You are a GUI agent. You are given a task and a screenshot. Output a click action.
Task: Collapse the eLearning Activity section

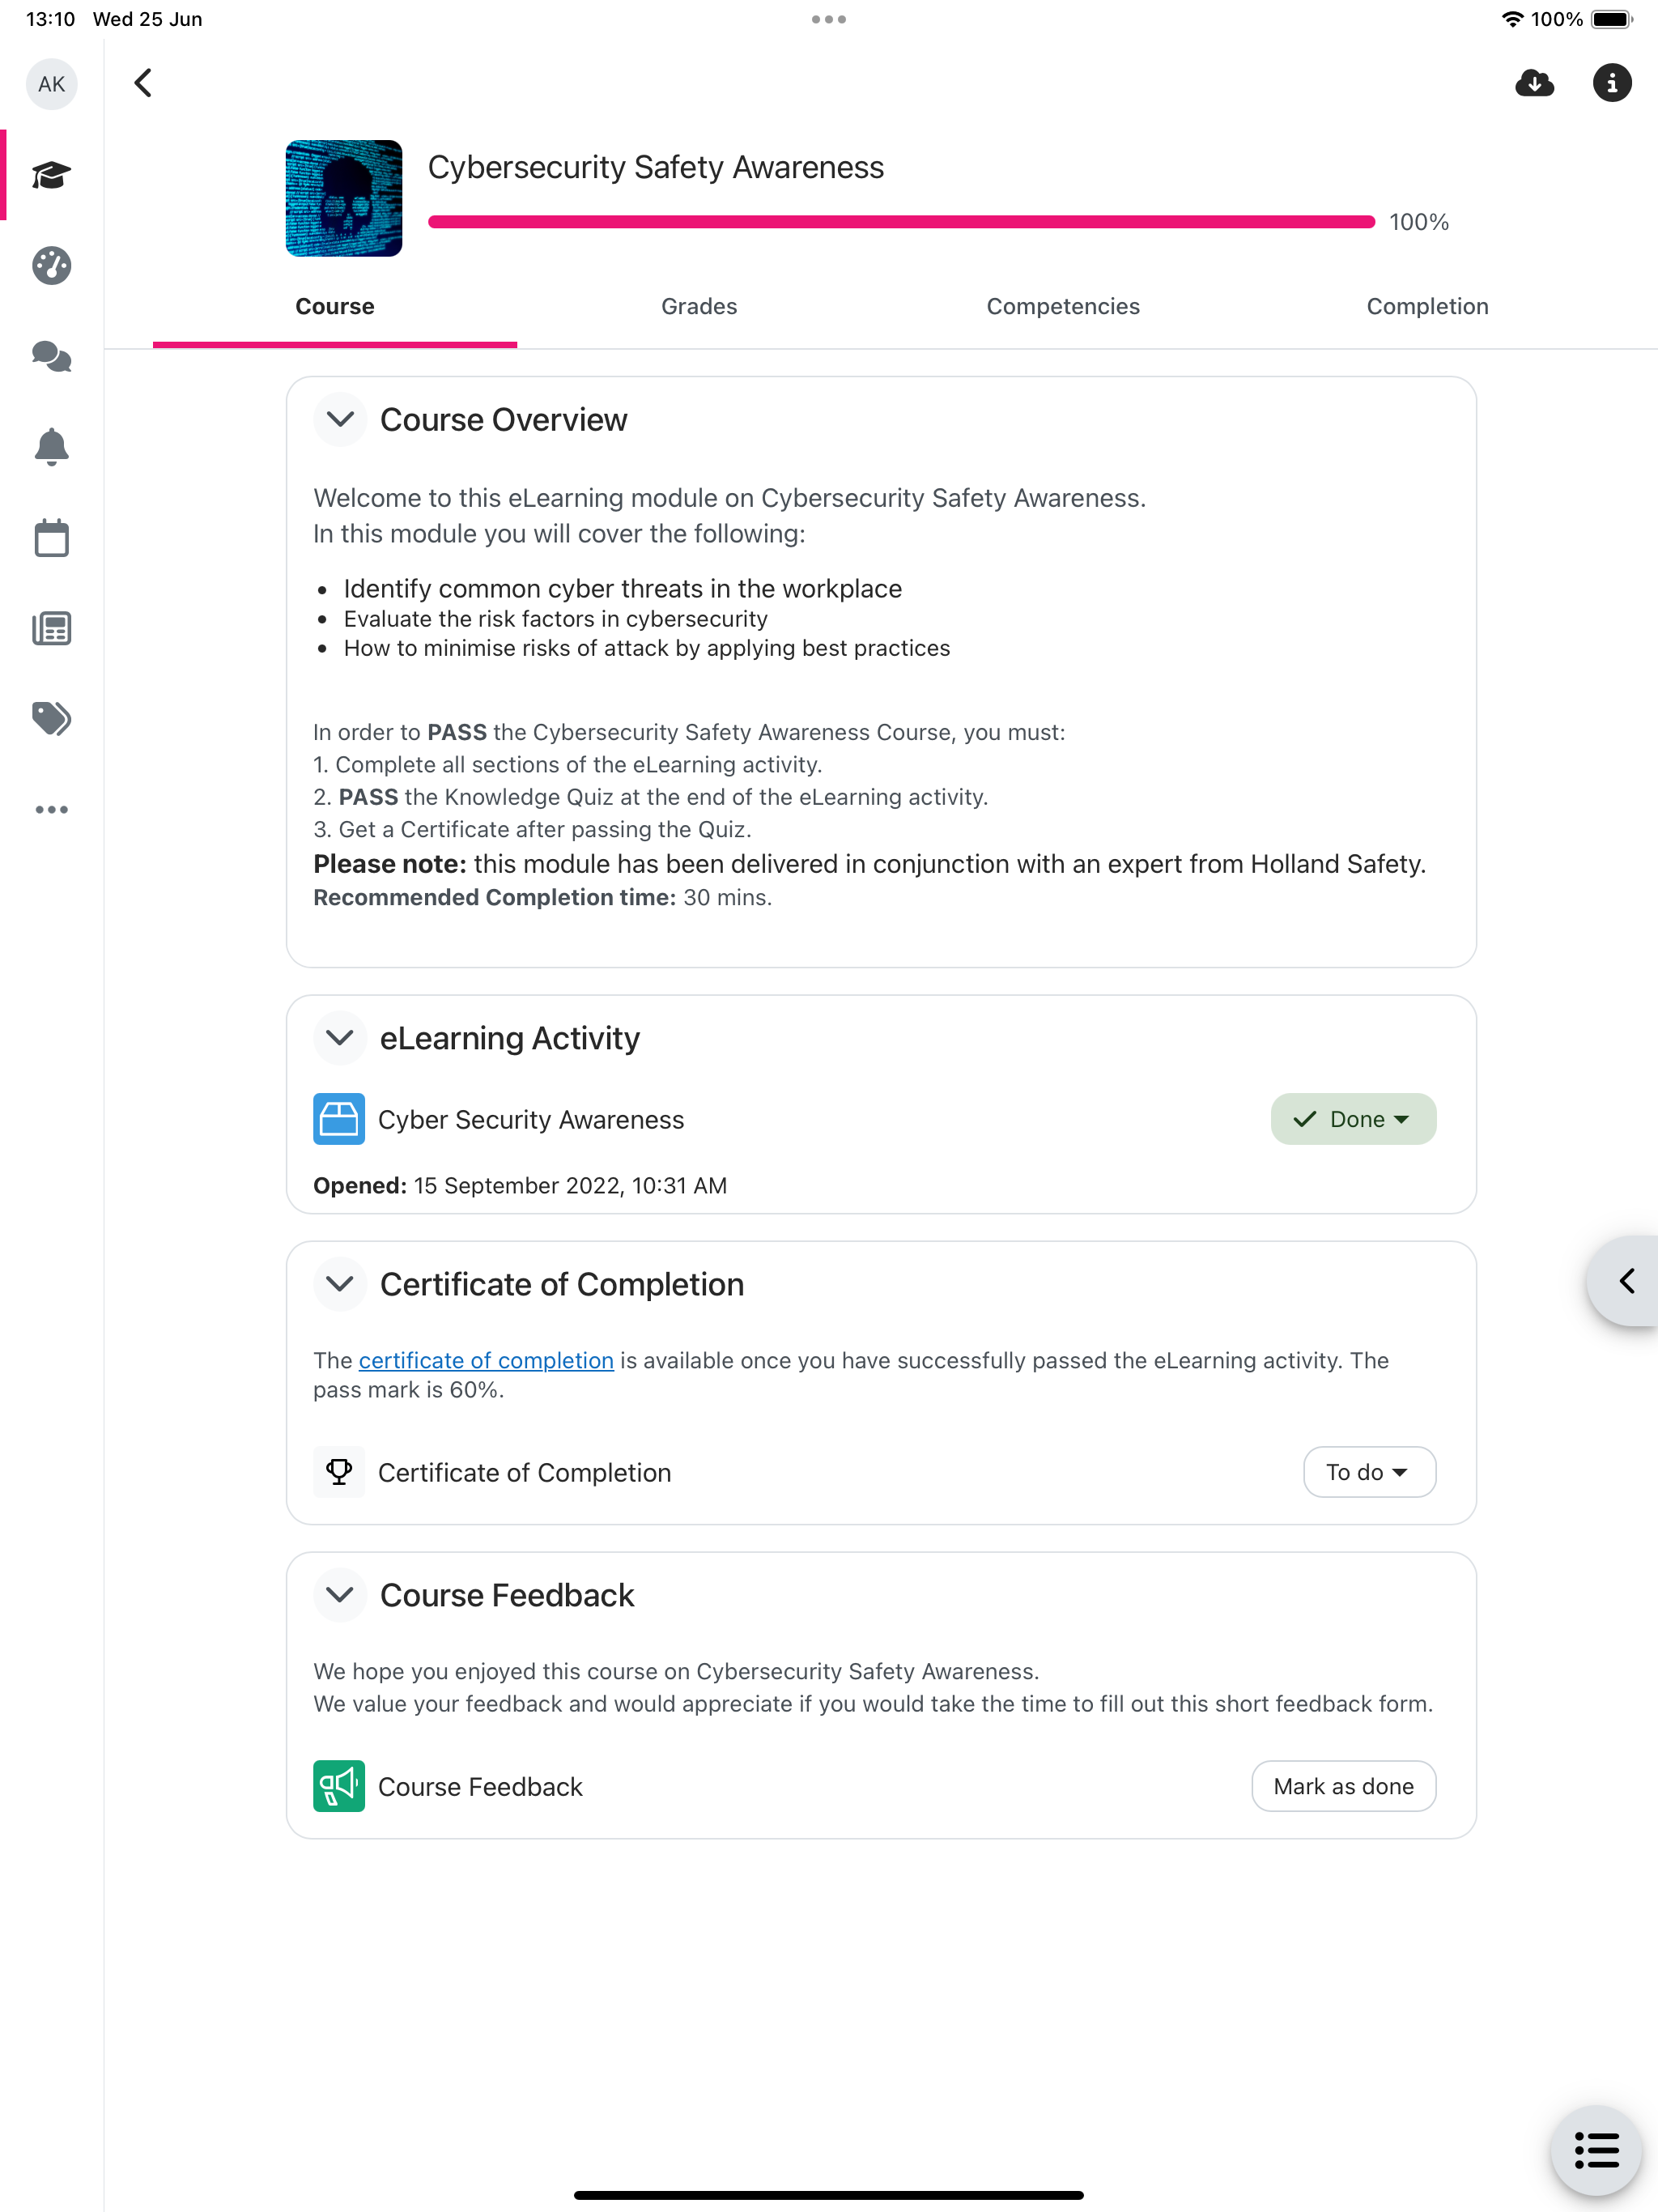tap(340, 1038)
